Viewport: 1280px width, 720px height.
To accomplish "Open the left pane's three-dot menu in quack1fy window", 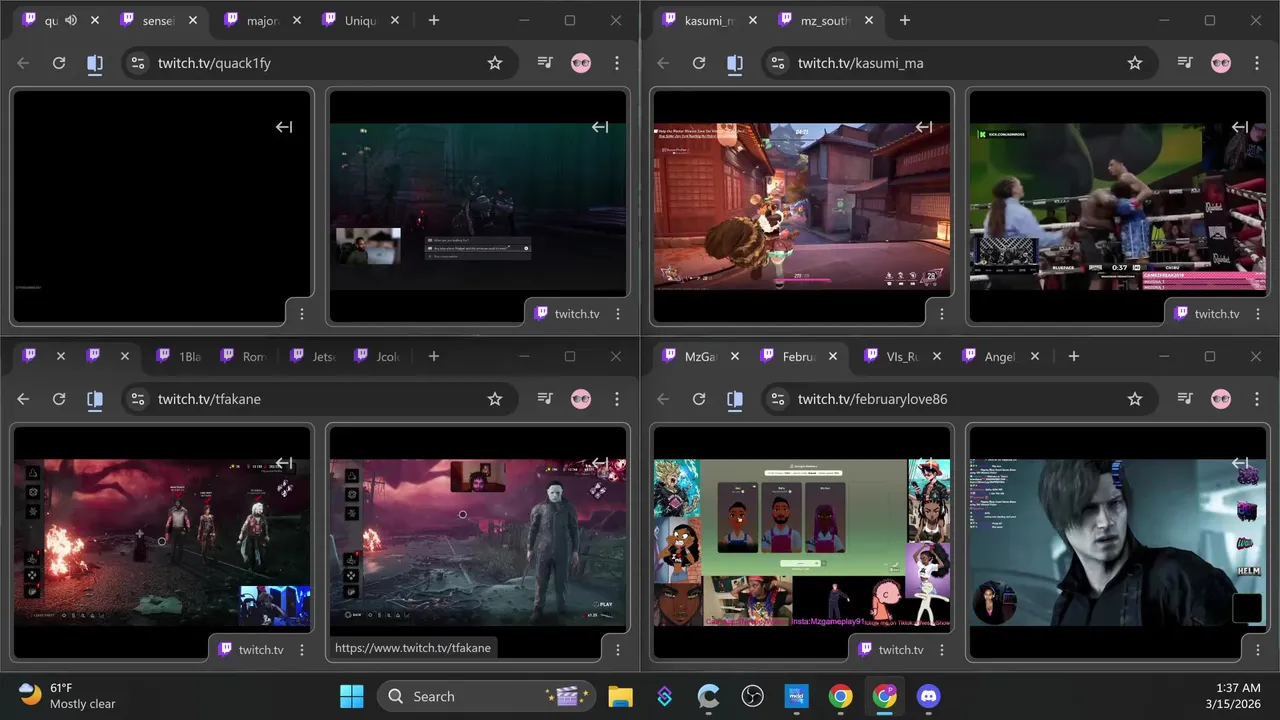I will point(302,314).
